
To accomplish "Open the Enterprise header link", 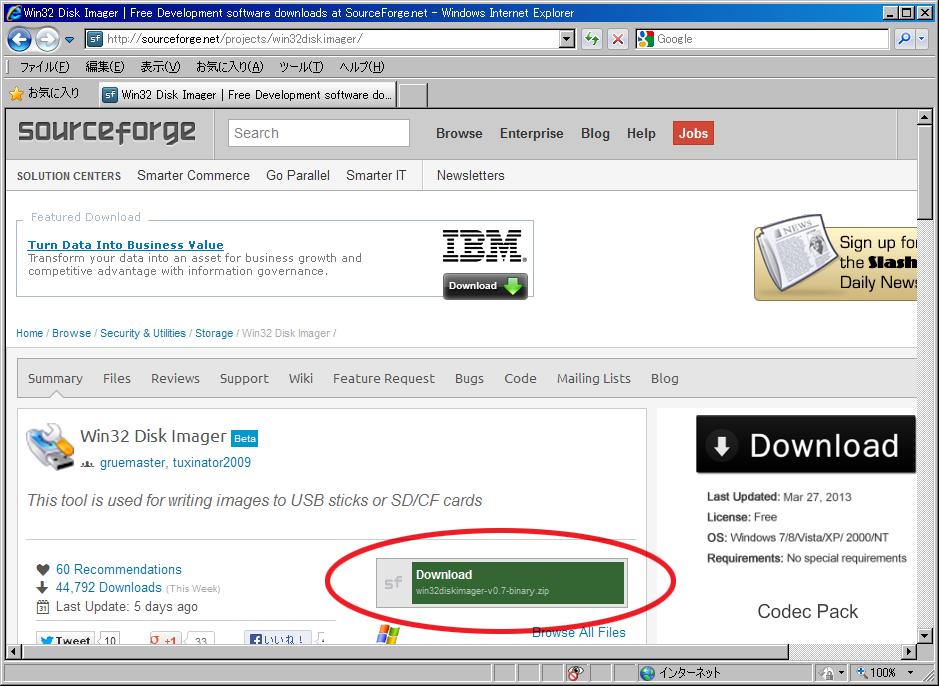I will [x=531, y=133].
